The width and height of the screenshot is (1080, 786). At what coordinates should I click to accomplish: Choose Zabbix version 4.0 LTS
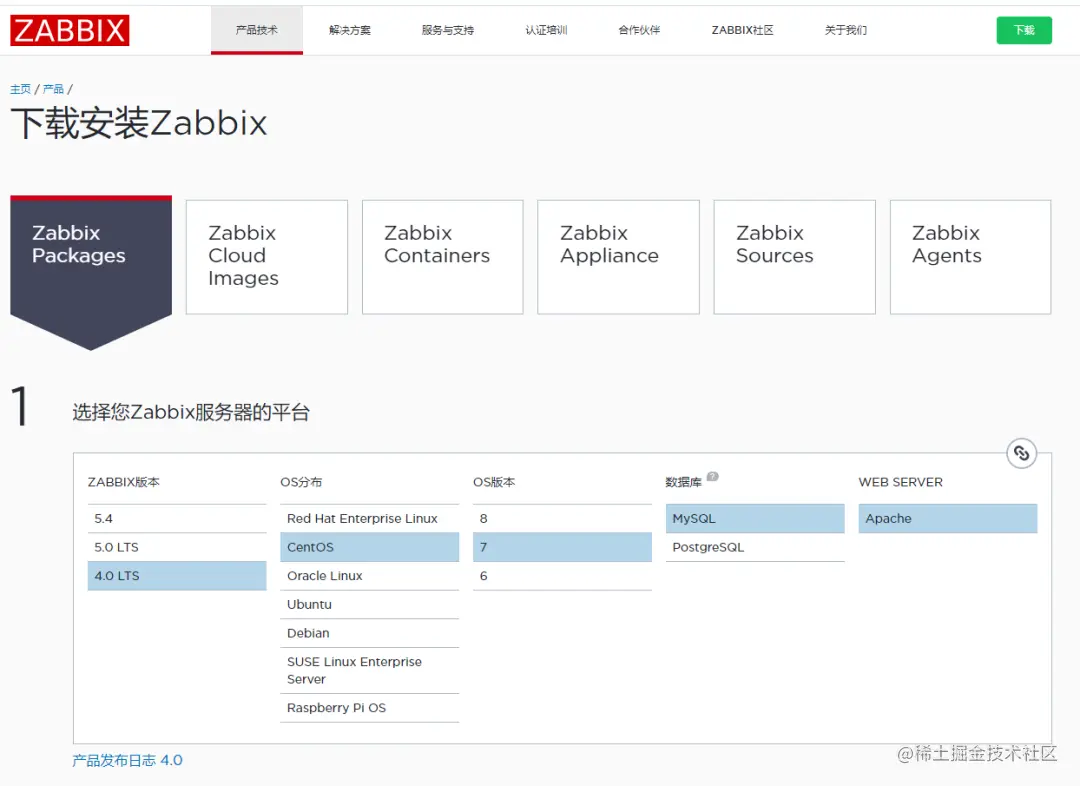pyautogui.click(x=177, y=576)
